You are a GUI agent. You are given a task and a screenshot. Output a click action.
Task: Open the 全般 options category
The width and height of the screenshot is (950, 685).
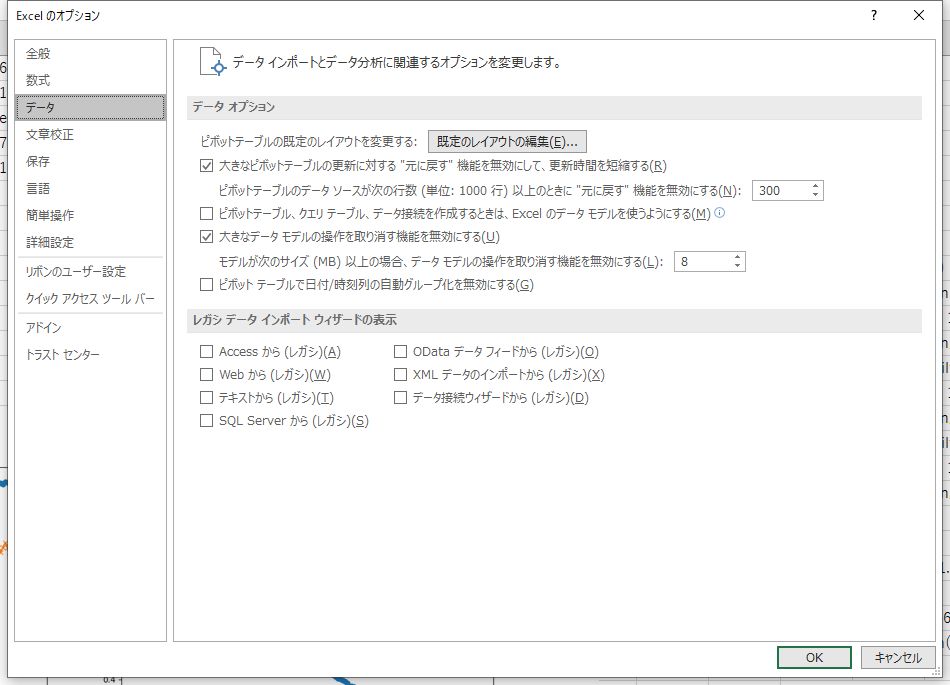[90, 53]
